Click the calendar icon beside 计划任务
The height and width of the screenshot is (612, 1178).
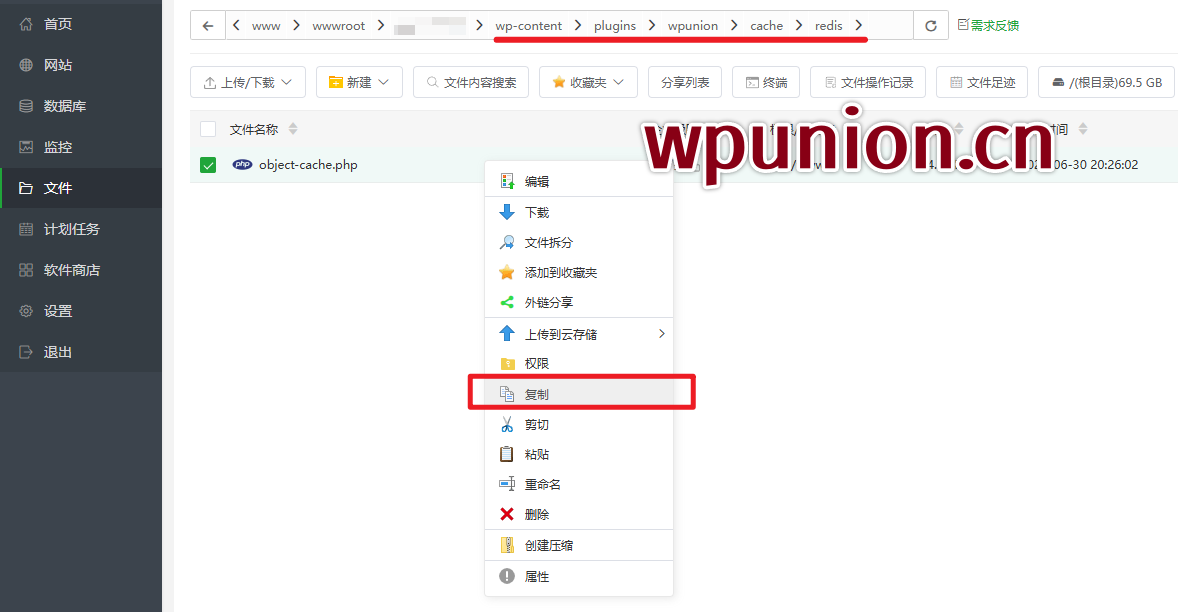point(26,229)
